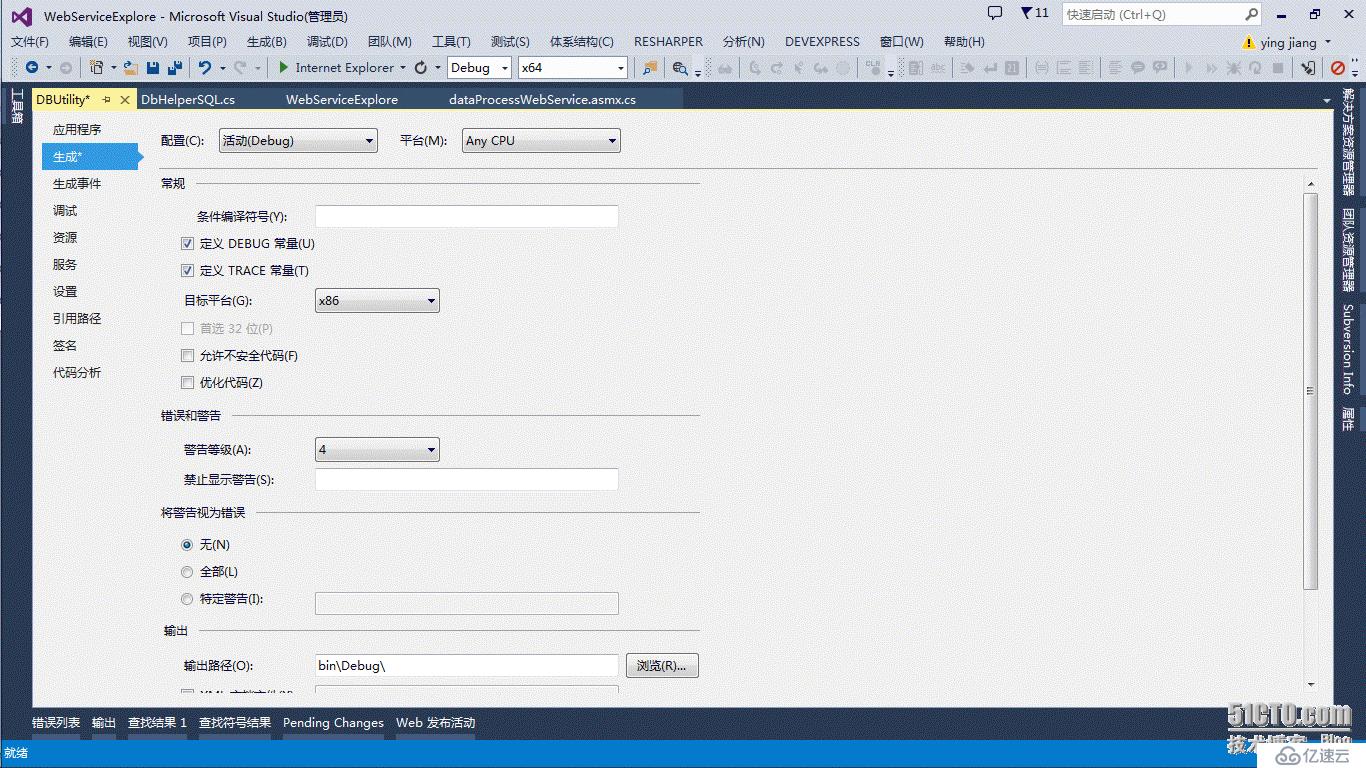Expand the Internet Explorer browser dropdown arrow
1366x768 pixels.
pyautogui.click(x=403, y=68)
